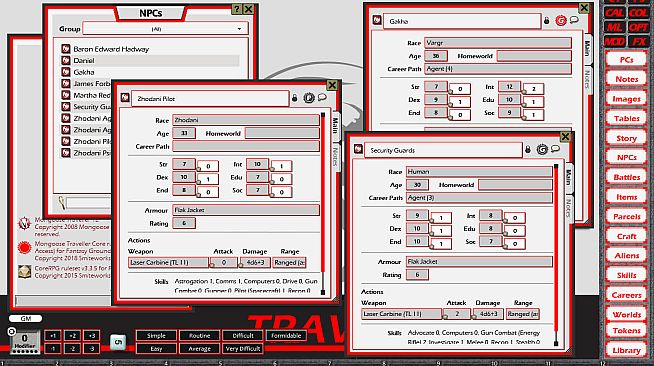
Task: Click the token portrait icon on Gakha sheet
Action: click(x=561, y=20)
